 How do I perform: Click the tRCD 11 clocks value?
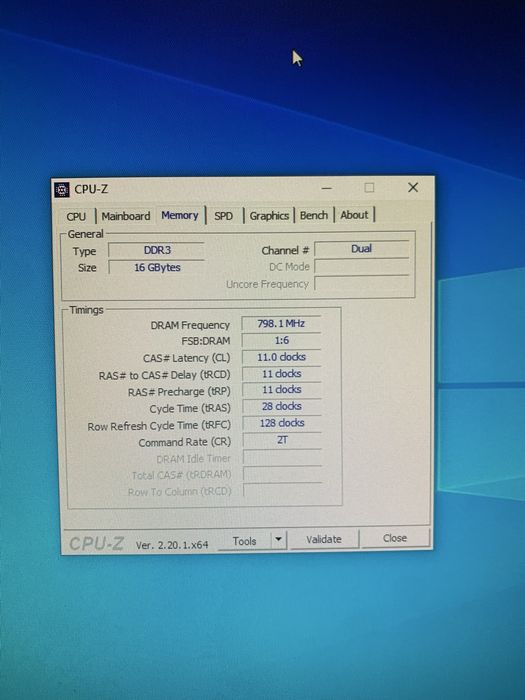[282, 374]
